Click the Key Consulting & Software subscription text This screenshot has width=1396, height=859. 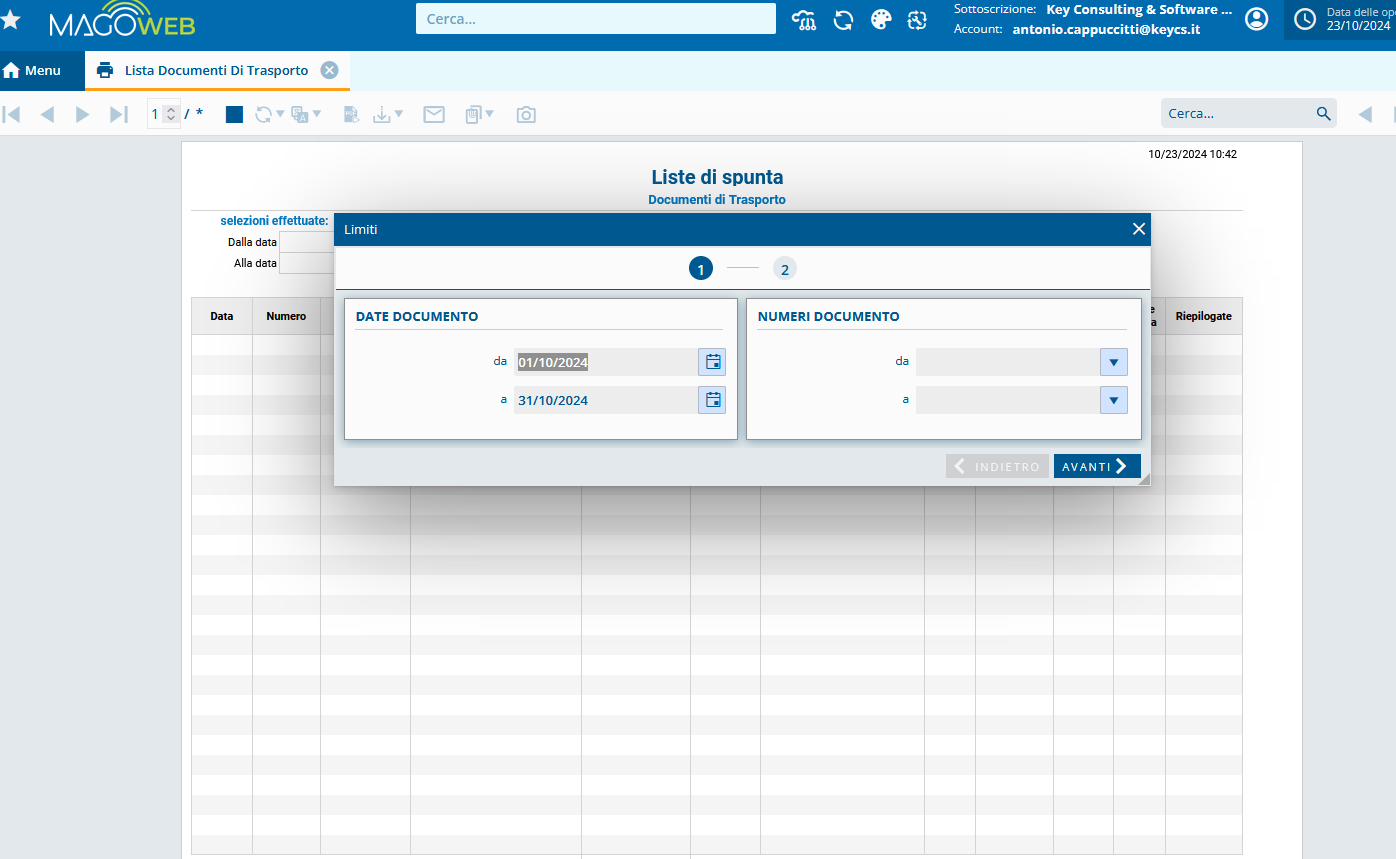(x=1139, y=9)
